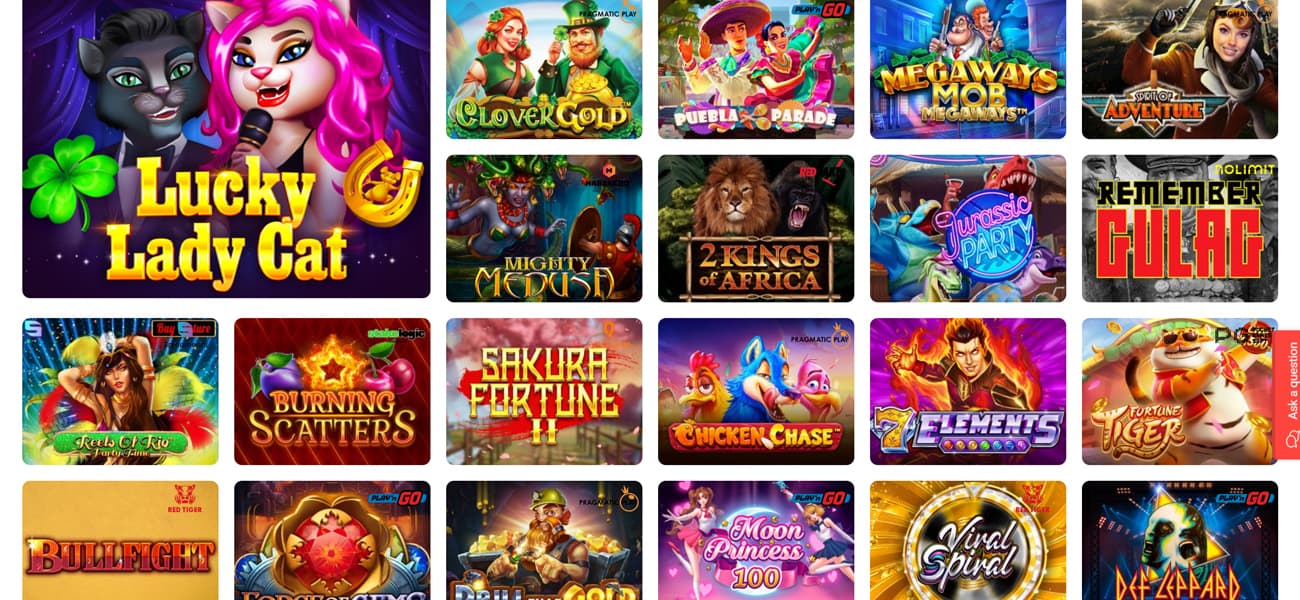This screenshot has height=600, width=1300.
Task: Open the 7 Elements game tile
Action: click(x=968, y=391)
